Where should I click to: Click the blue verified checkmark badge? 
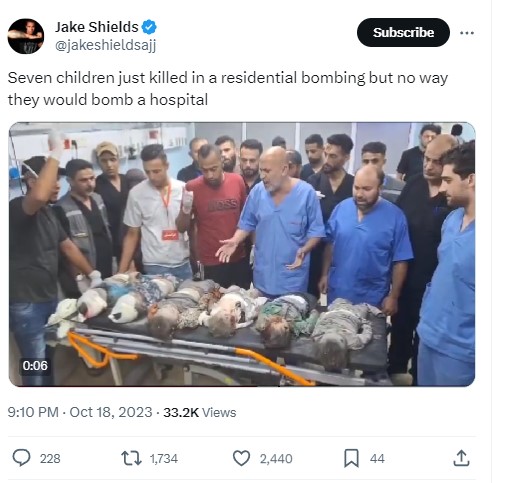(149, 27)
